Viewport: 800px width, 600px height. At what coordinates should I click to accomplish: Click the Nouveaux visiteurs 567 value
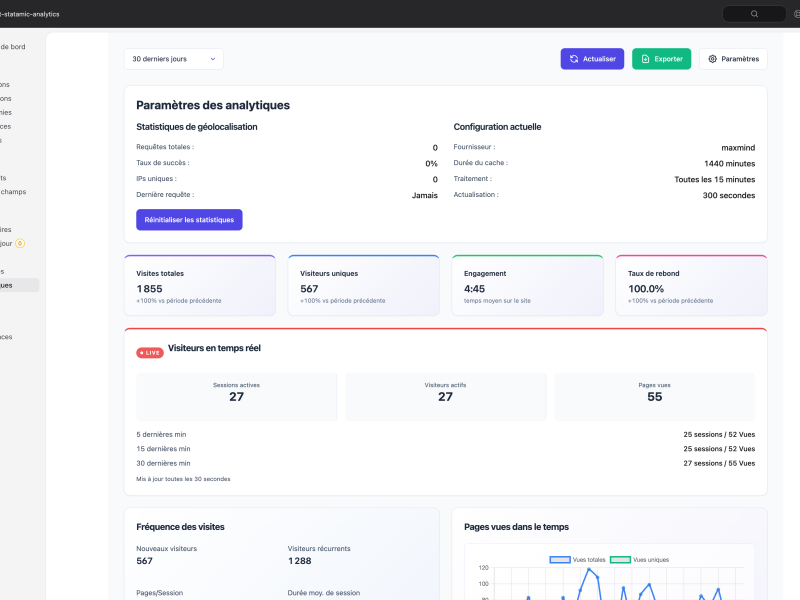pyautogui.click(x=144, y=561)
